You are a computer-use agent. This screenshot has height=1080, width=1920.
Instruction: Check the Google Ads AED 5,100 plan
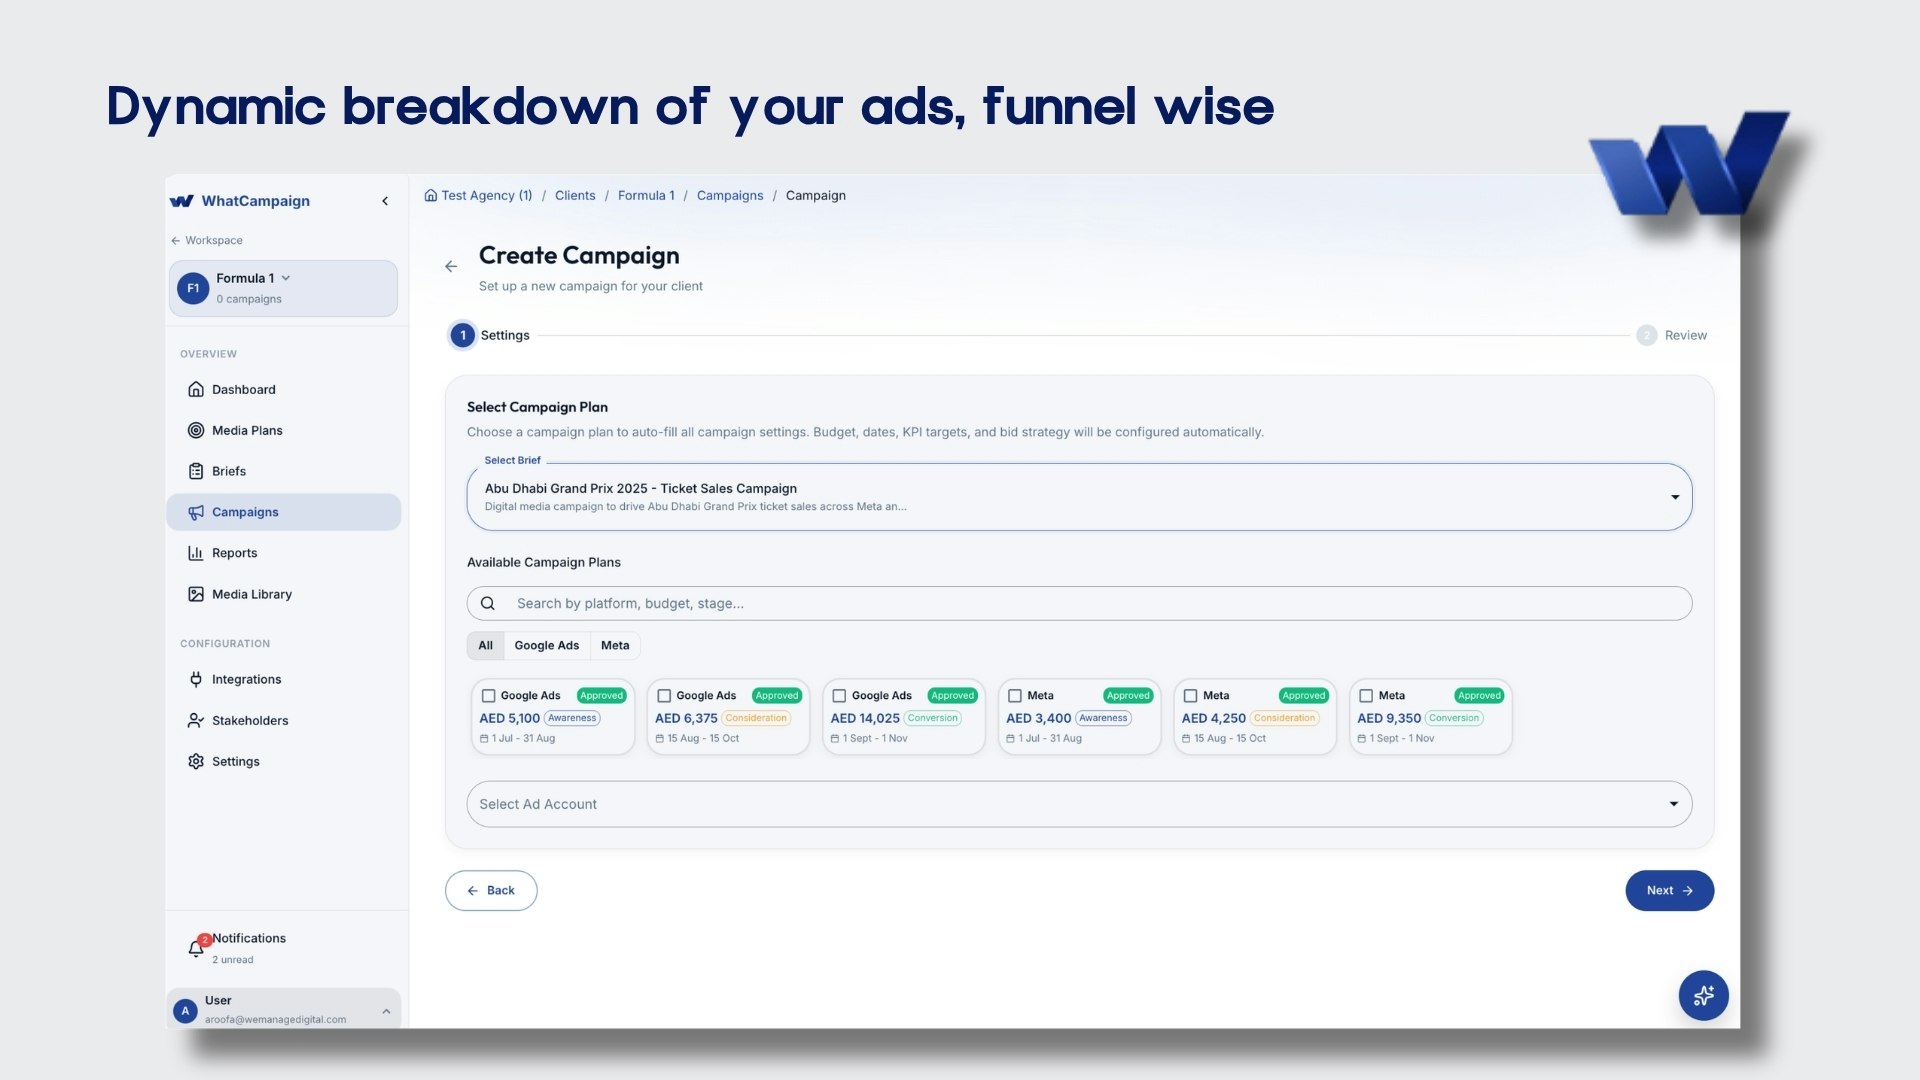[489, 695]
